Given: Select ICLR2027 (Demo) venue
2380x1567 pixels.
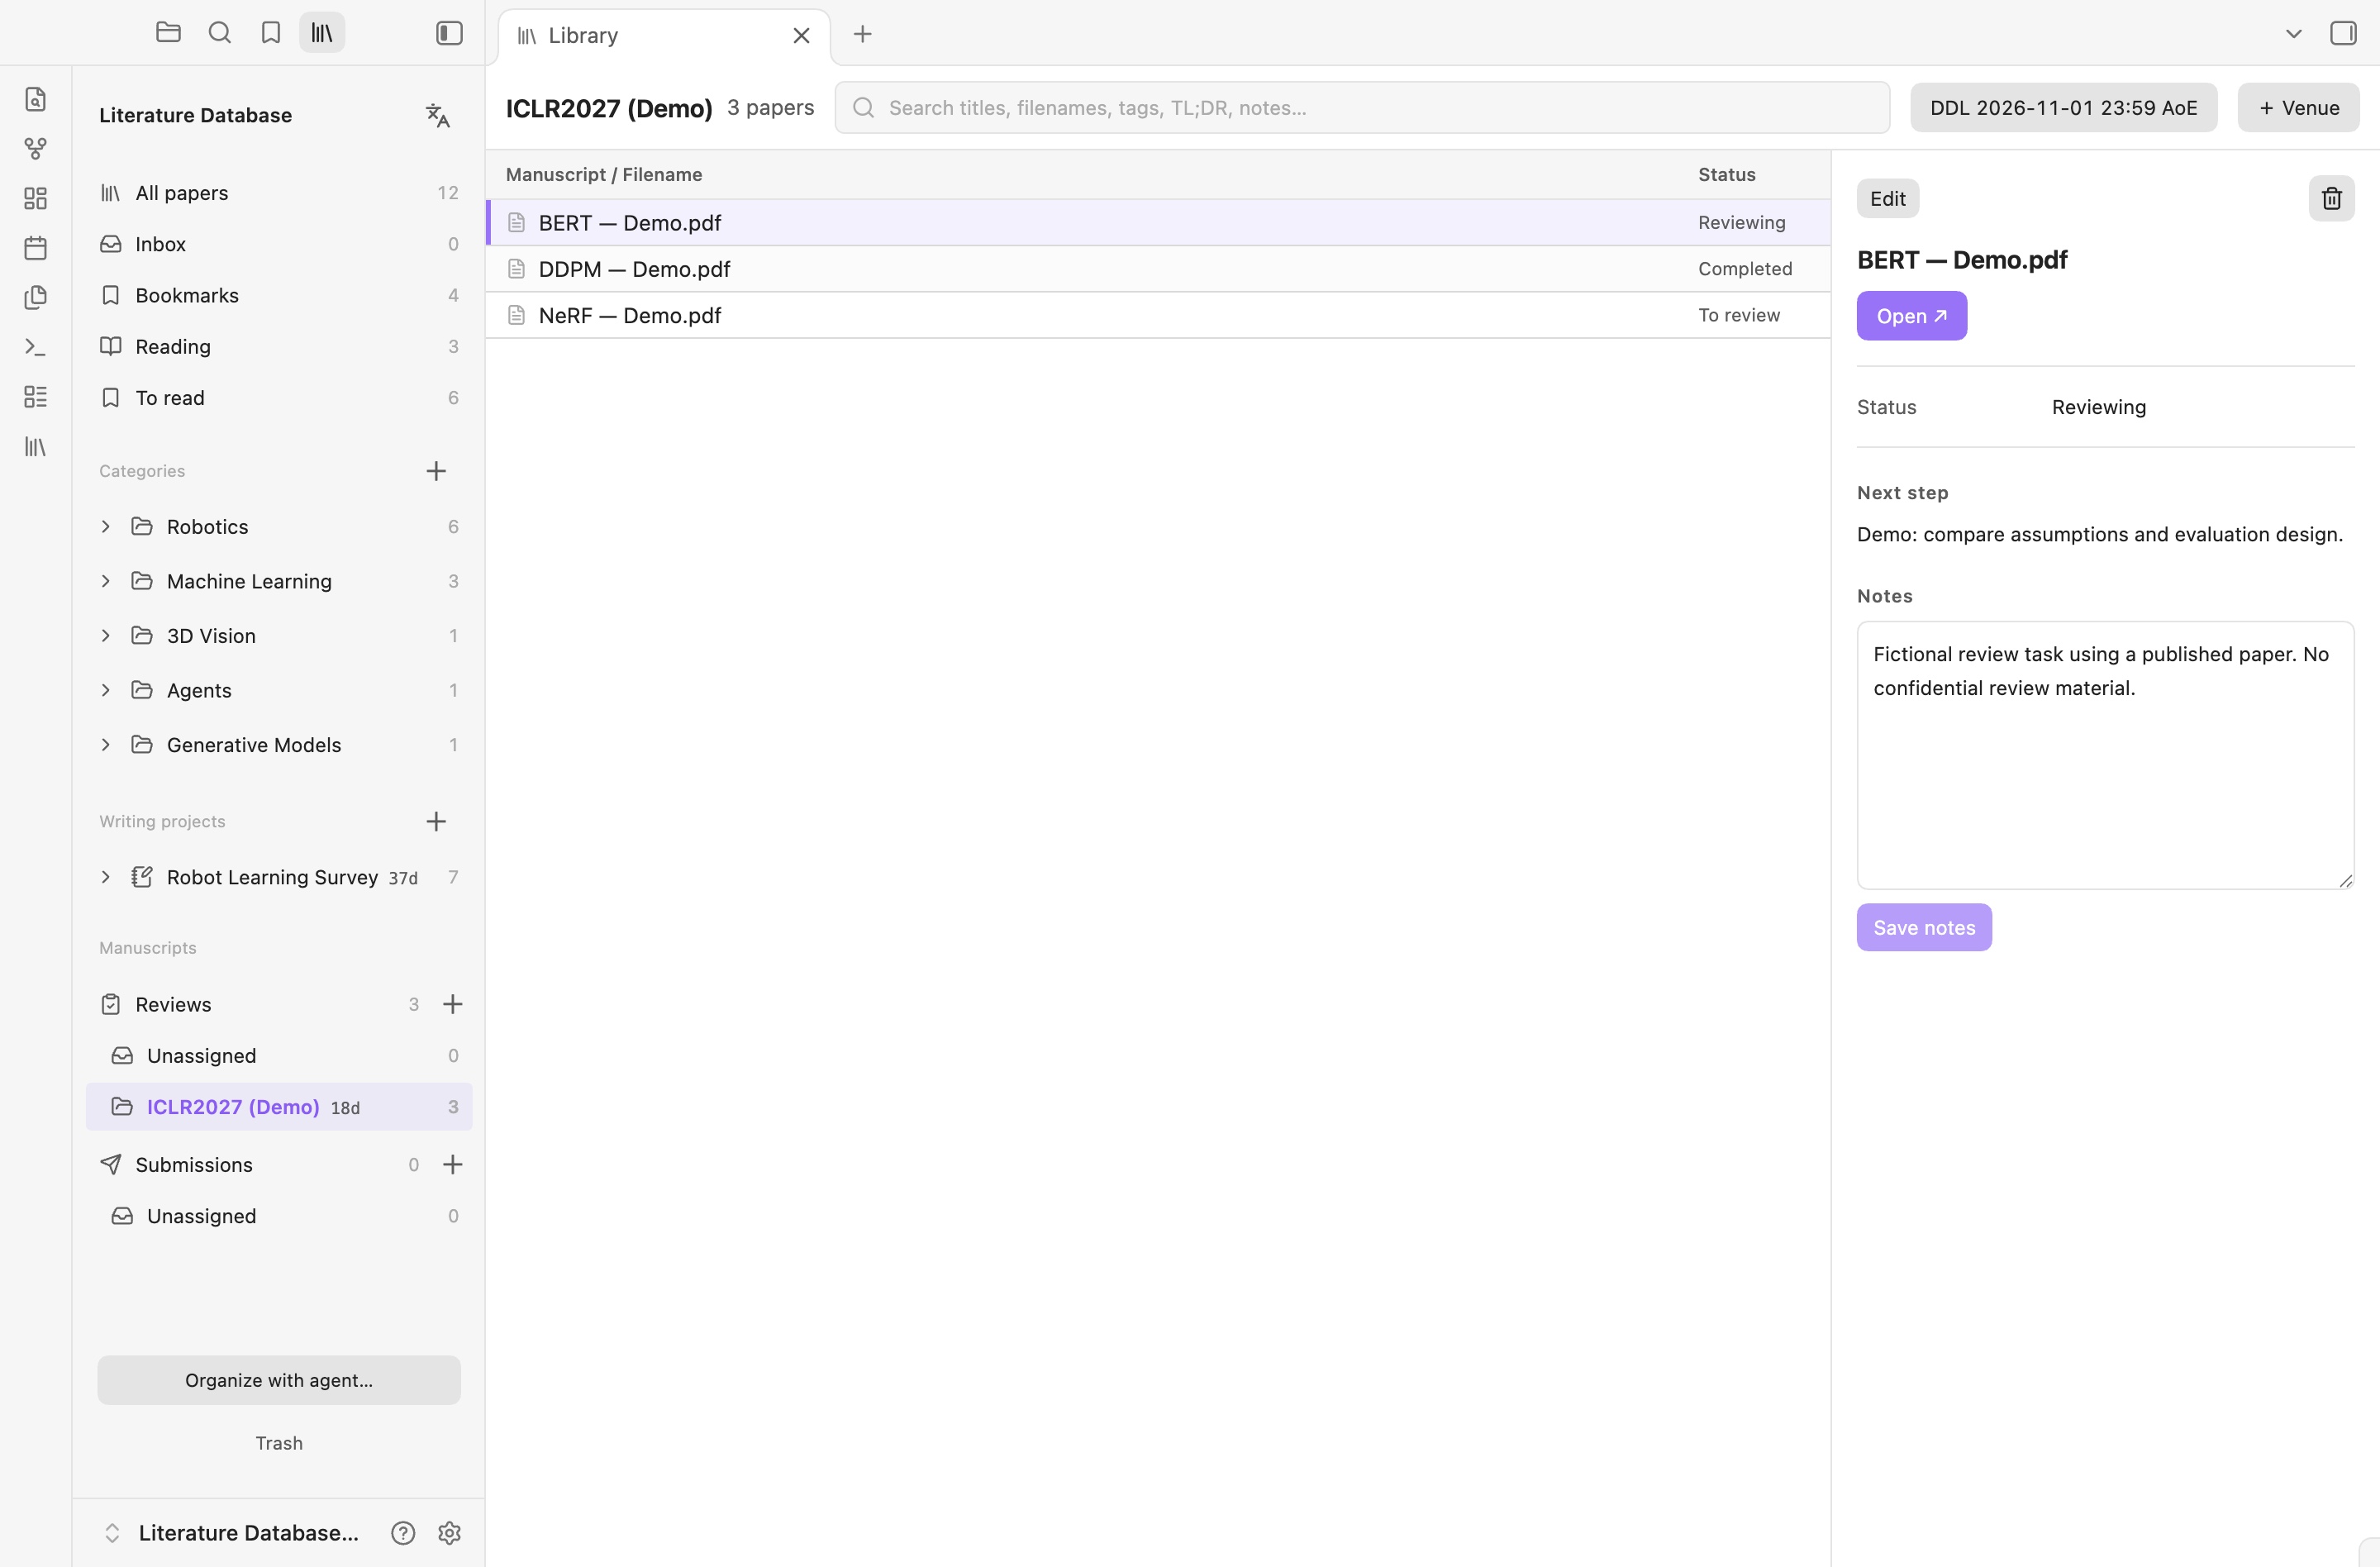Looking at the screenshot, I should coord(279,1107).
